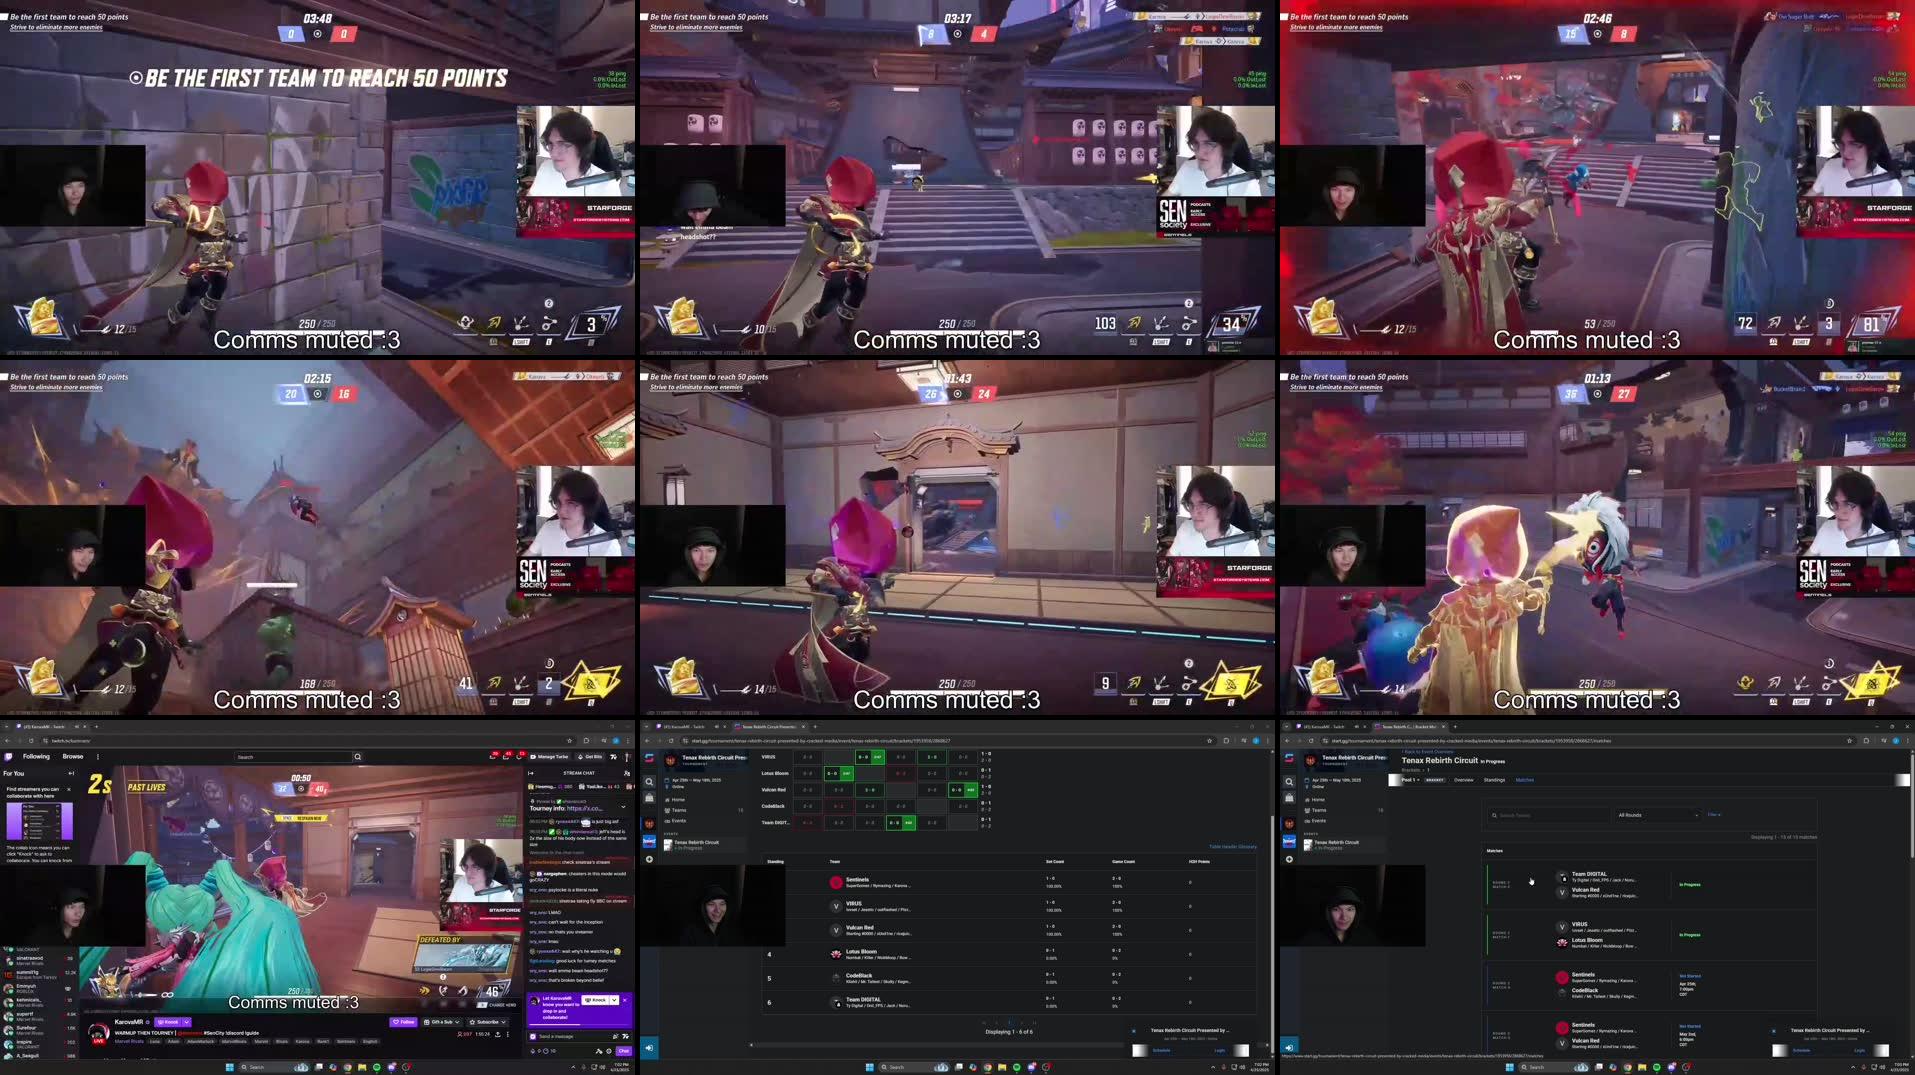Viewport: 1915px width, 1075px height.
Task: Open All Rounds dropdown
Action: (x=1658, y=815)
